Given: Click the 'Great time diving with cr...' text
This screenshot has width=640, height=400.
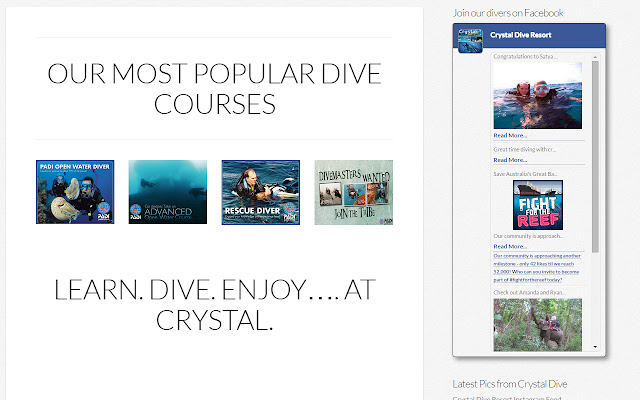Looking at the screenshot, I should [x=524, y=149].
